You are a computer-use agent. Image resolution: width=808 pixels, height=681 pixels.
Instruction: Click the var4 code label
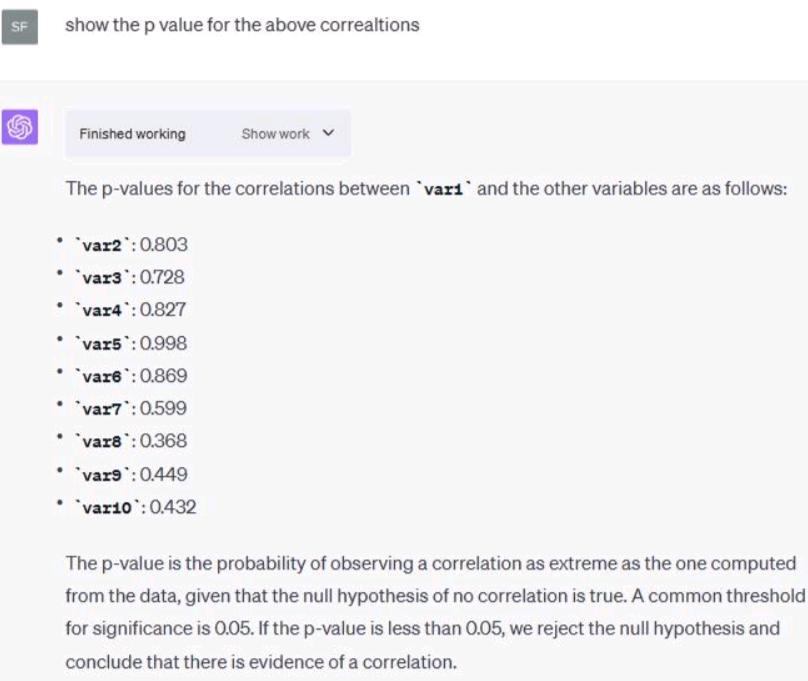pos(102,310)
